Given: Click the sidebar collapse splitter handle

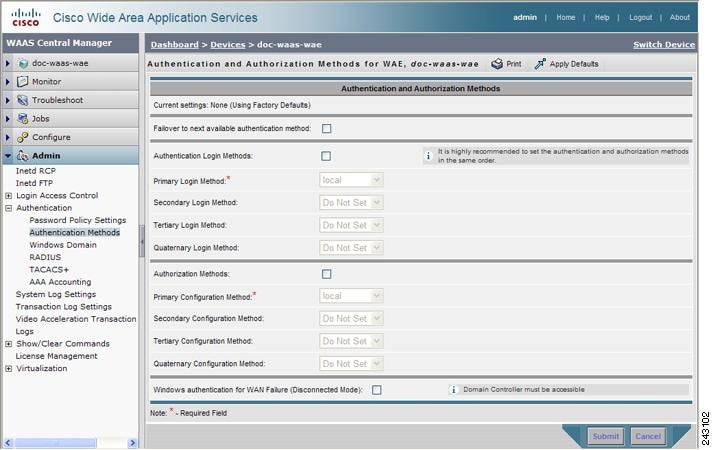Looking at the screenshot, I should [142, 242].
